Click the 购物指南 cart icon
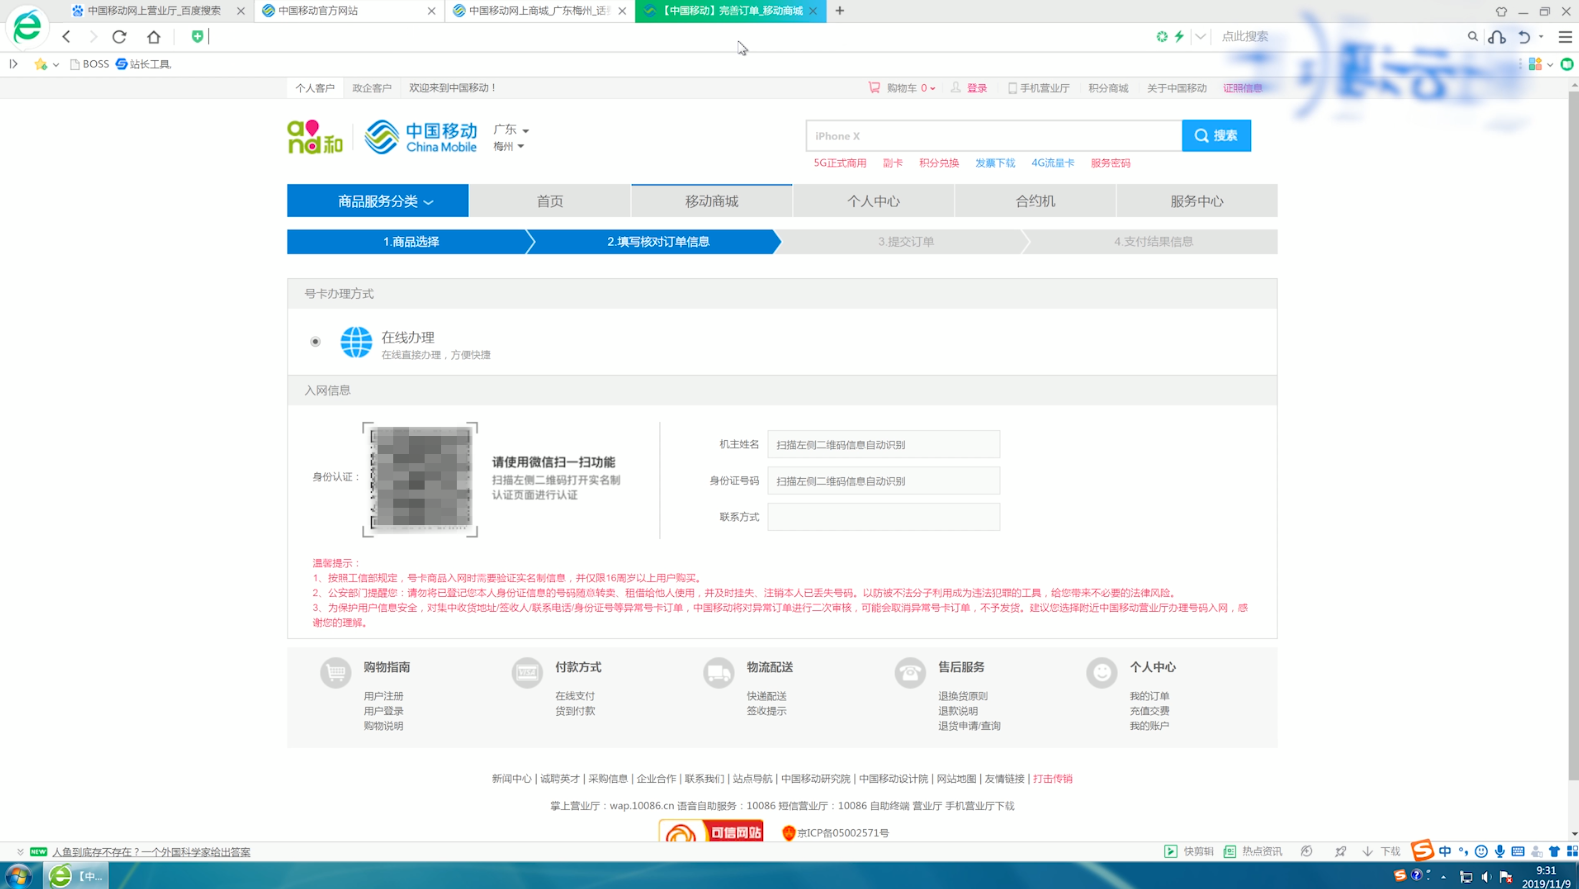This screenshot has width=1579, height=889. pyautogui.click(x=336, y=673)
